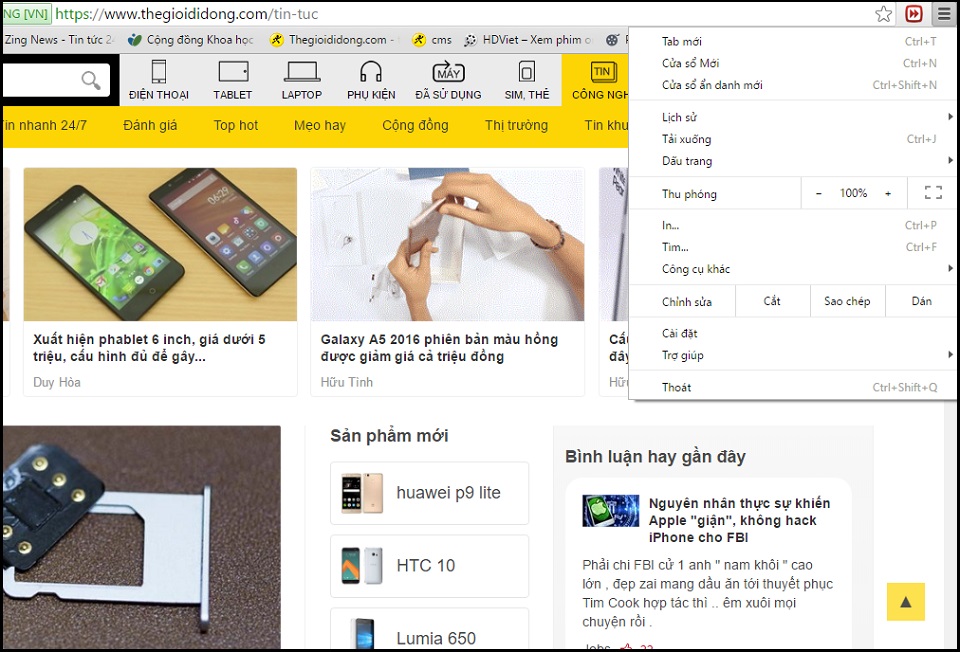Viewport: 960px width, 652px height.
Task: Open the phablet 6 inch article thumbnail
Action: pos(160,244)
